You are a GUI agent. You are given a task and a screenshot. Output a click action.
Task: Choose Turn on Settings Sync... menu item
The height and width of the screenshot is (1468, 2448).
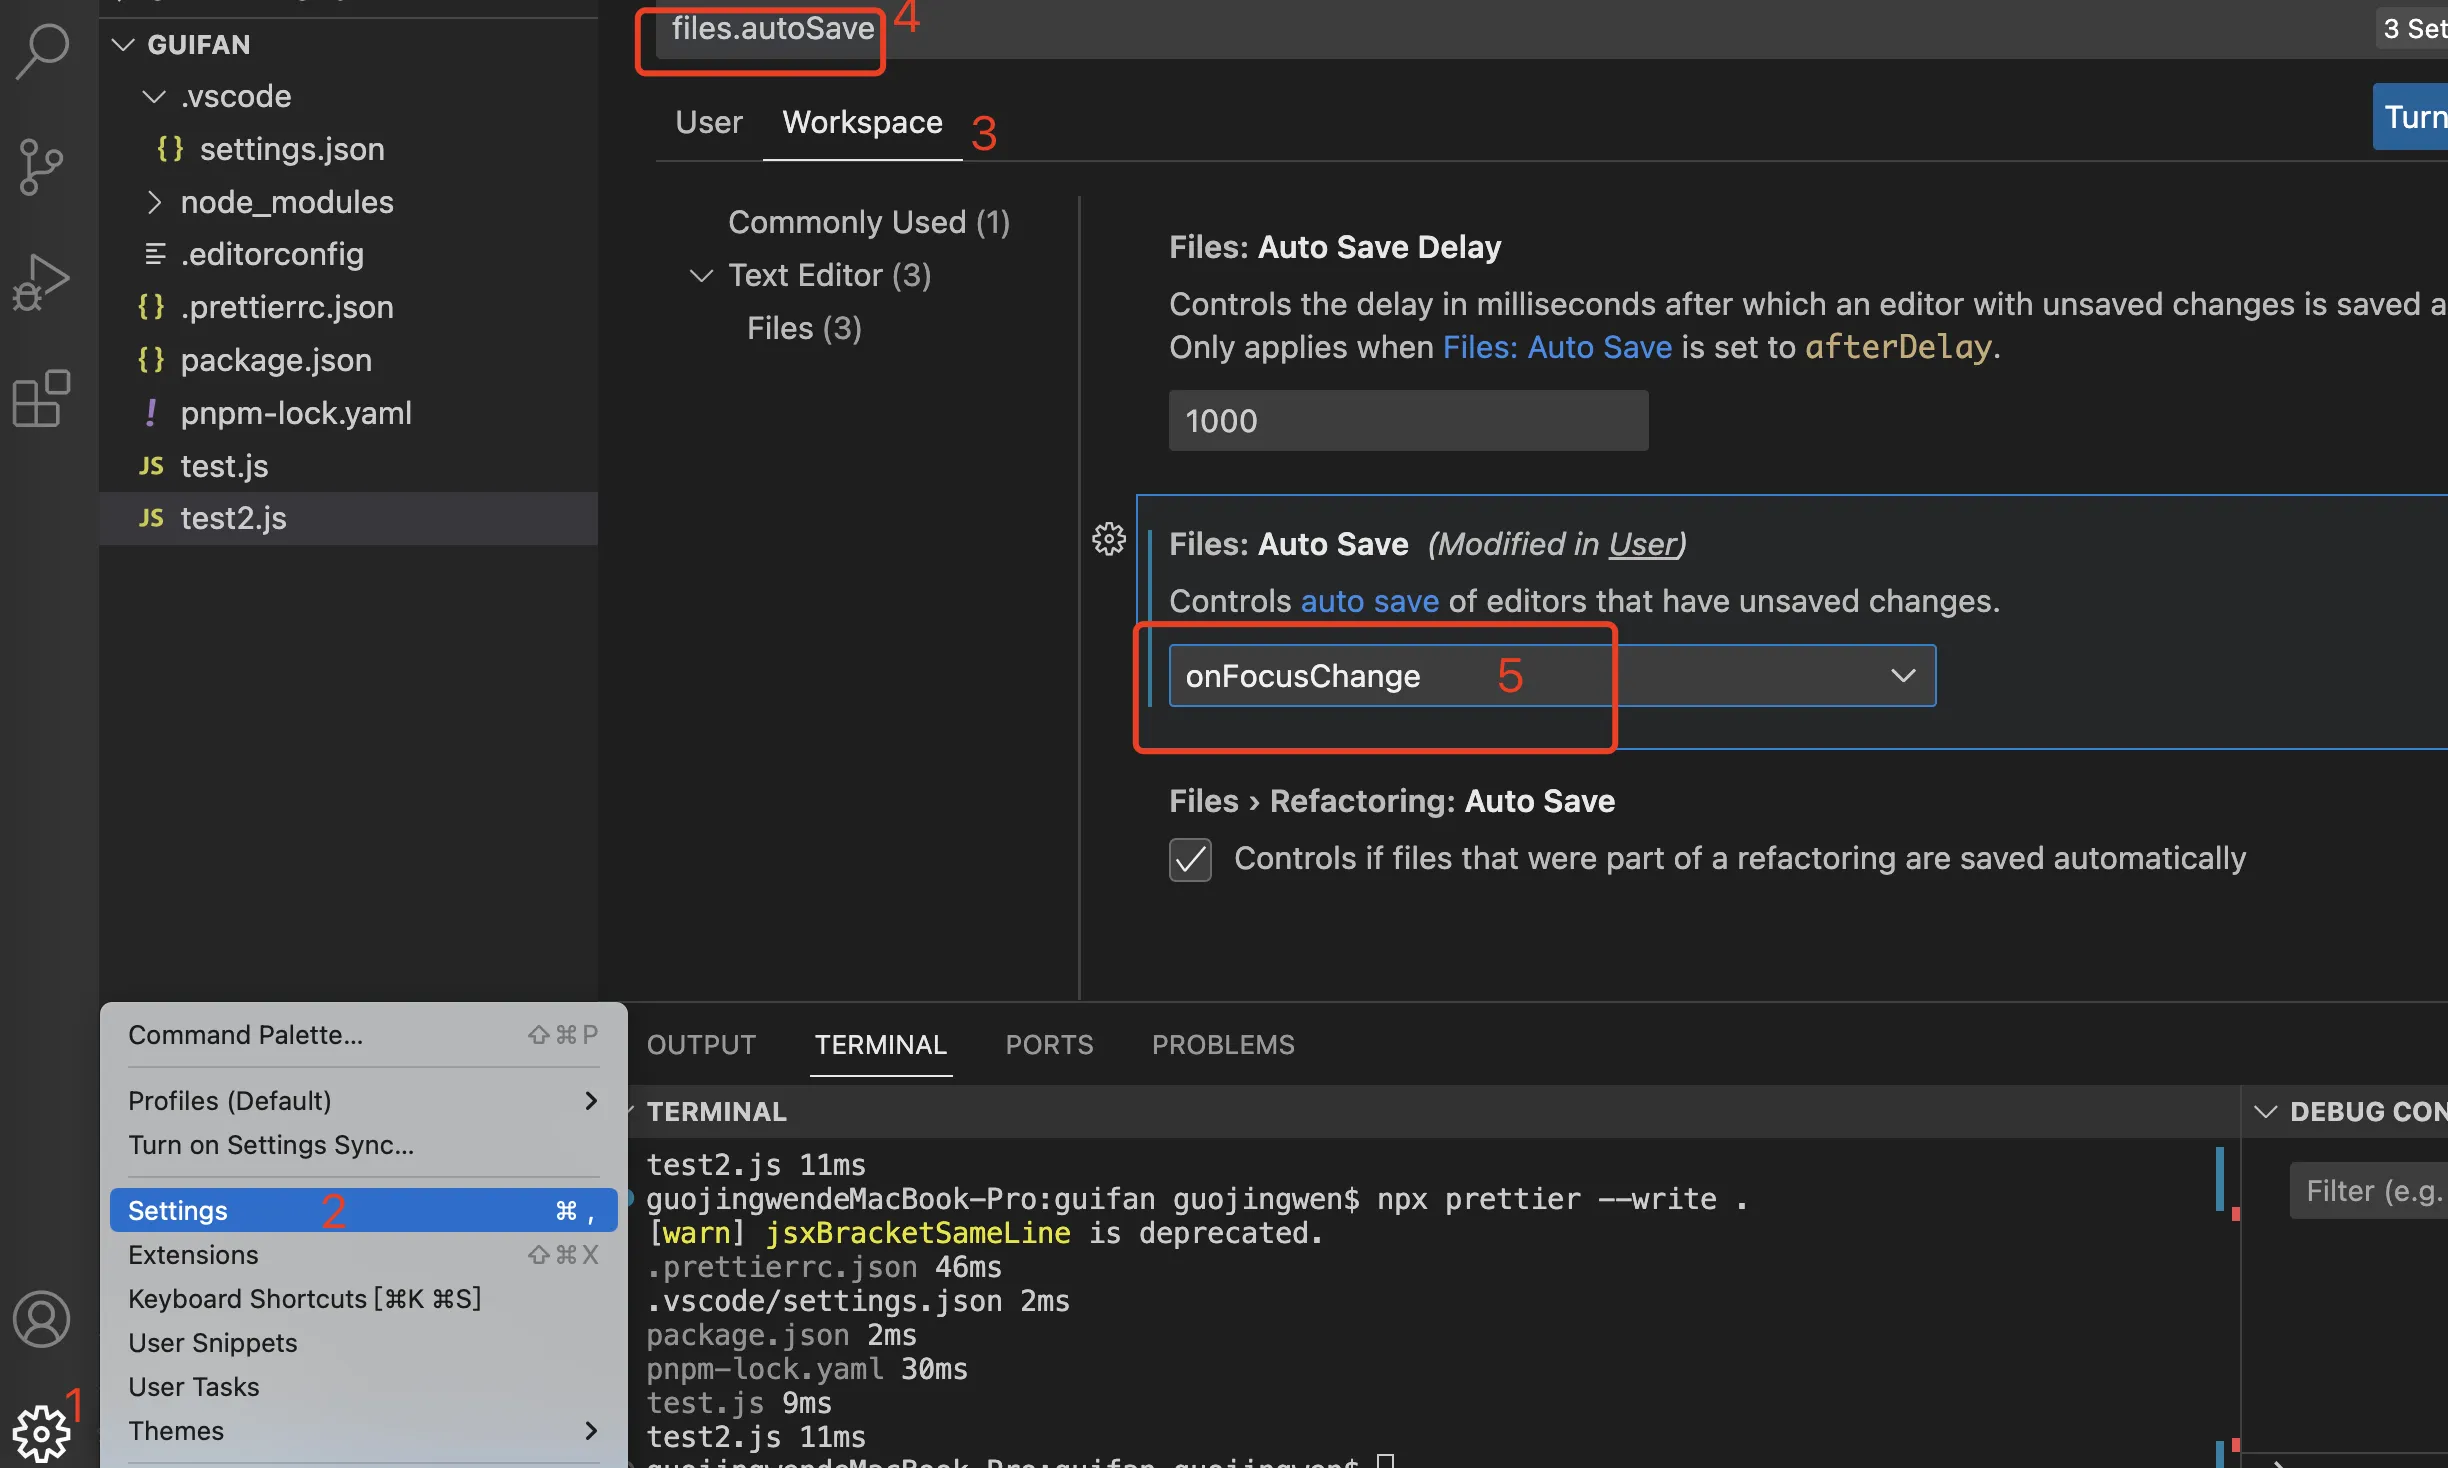point(364,1145)
